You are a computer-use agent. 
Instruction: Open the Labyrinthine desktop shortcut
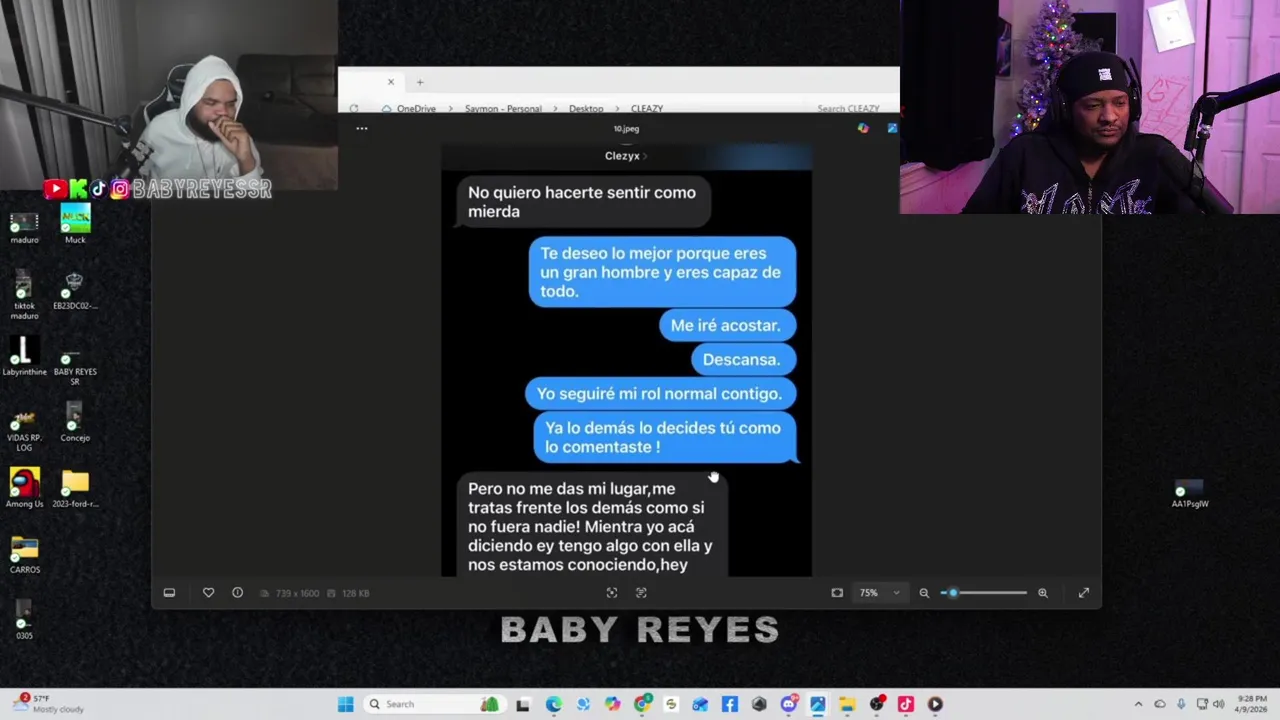[x=24, y=357]
